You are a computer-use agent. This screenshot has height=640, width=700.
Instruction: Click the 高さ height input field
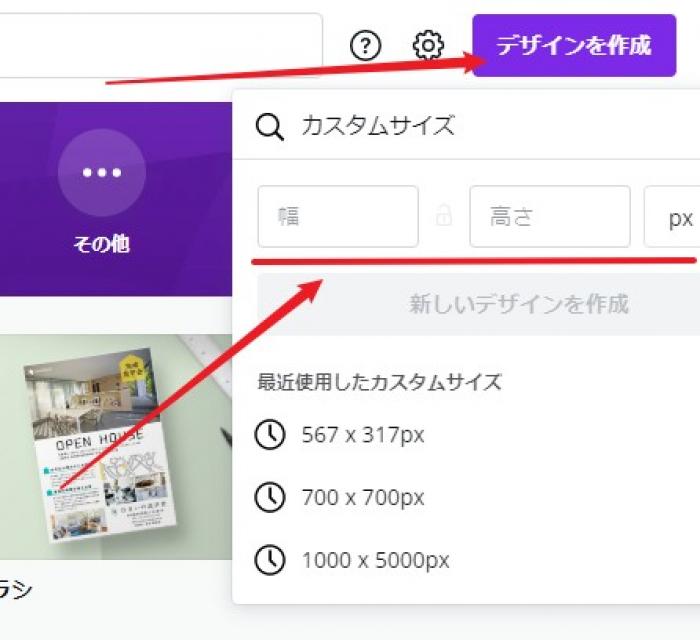pos(550,216)
